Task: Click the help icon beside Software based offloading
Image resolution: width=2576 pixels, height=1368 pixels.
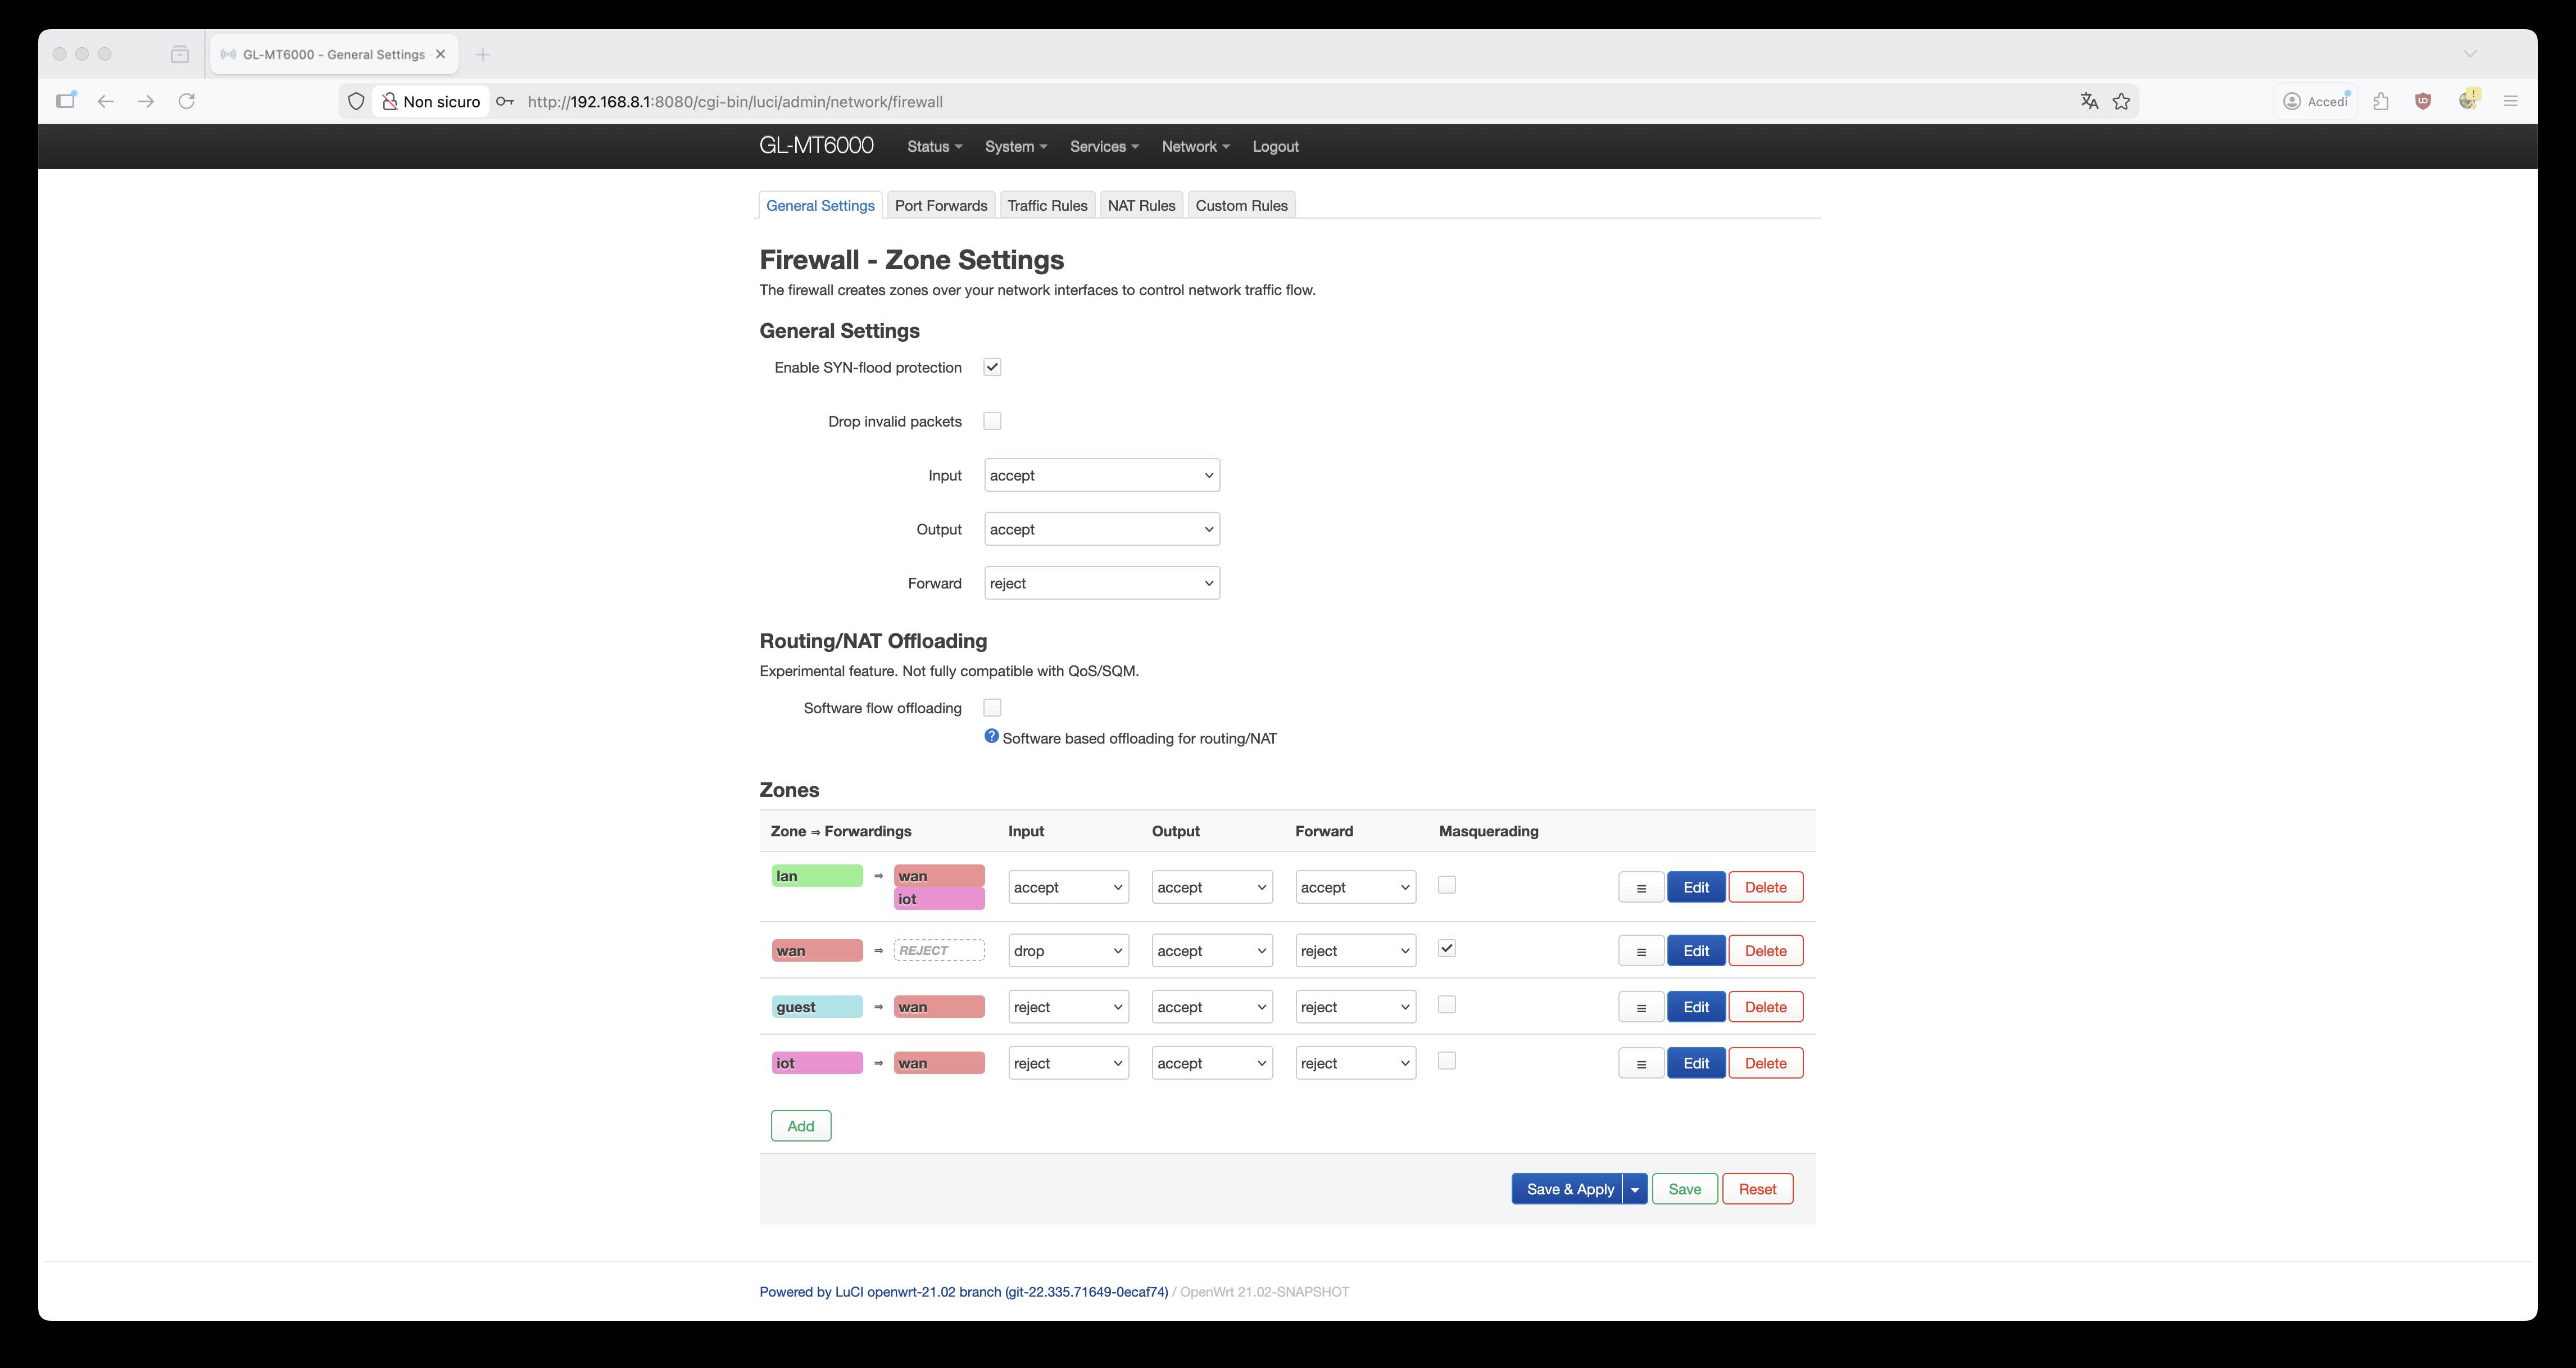Action: (991, 736)
